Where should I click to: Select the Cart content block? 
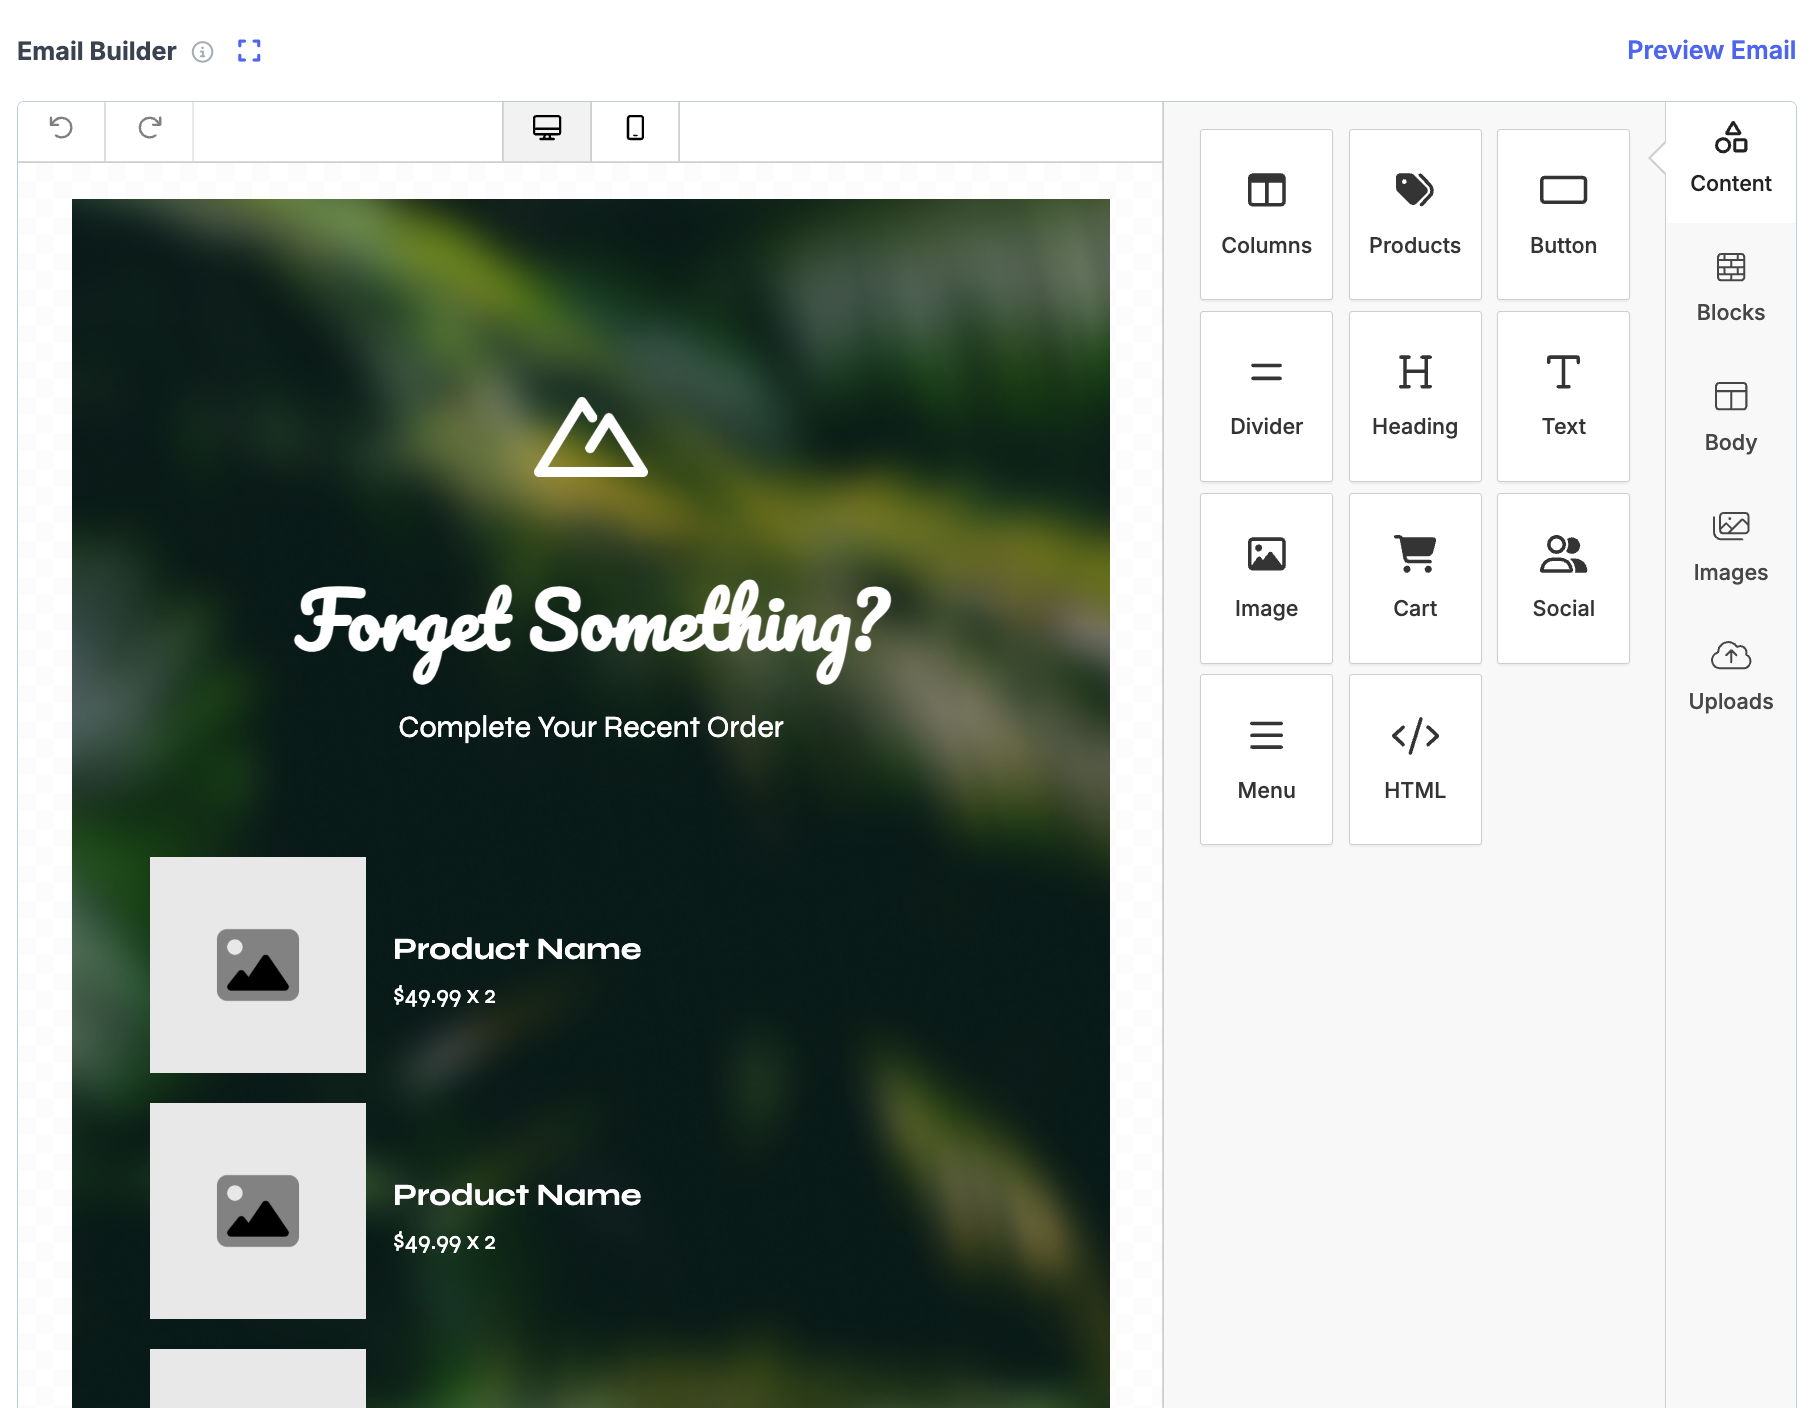click(1415, 578)
